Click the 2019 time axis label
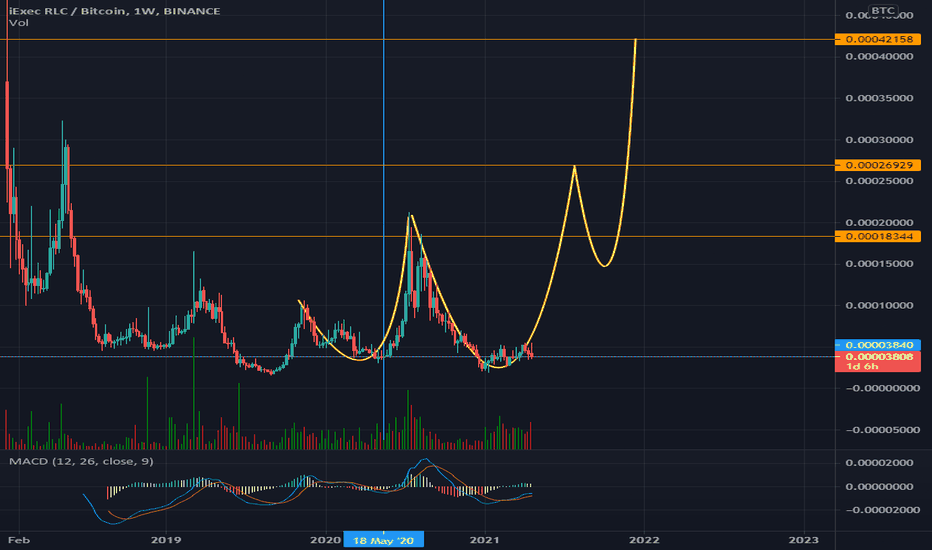 (x=166, y=540)
